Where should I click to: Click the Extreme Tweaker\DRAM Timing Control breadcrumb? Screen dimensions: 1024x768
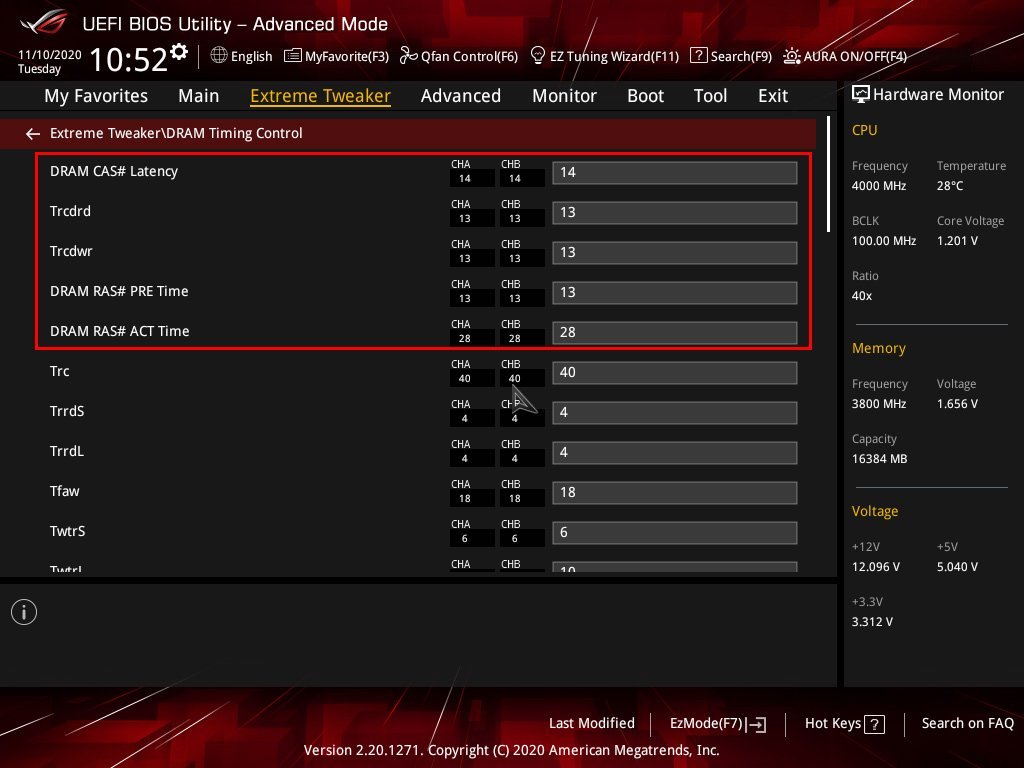[x=176, y=133]
